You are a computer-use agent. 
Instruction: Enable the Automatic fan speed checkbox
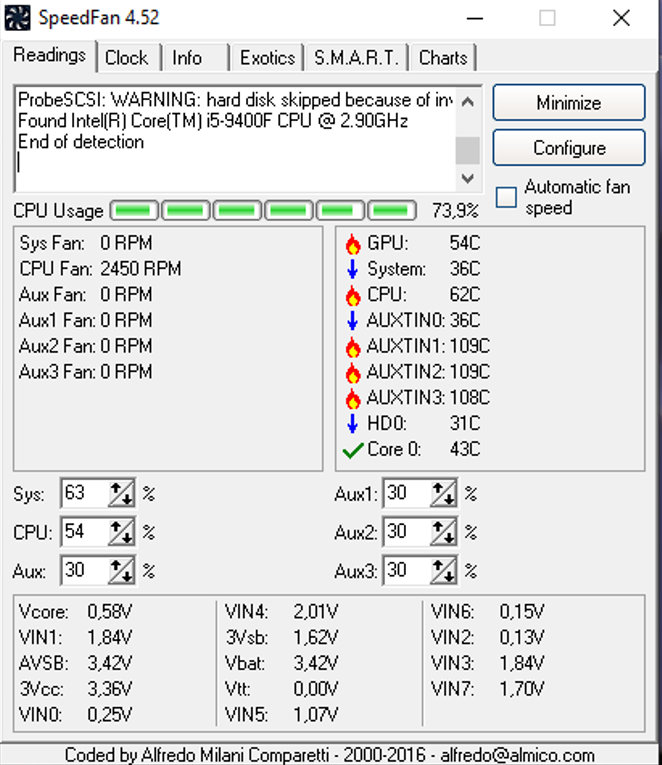[x=506, y=197]
